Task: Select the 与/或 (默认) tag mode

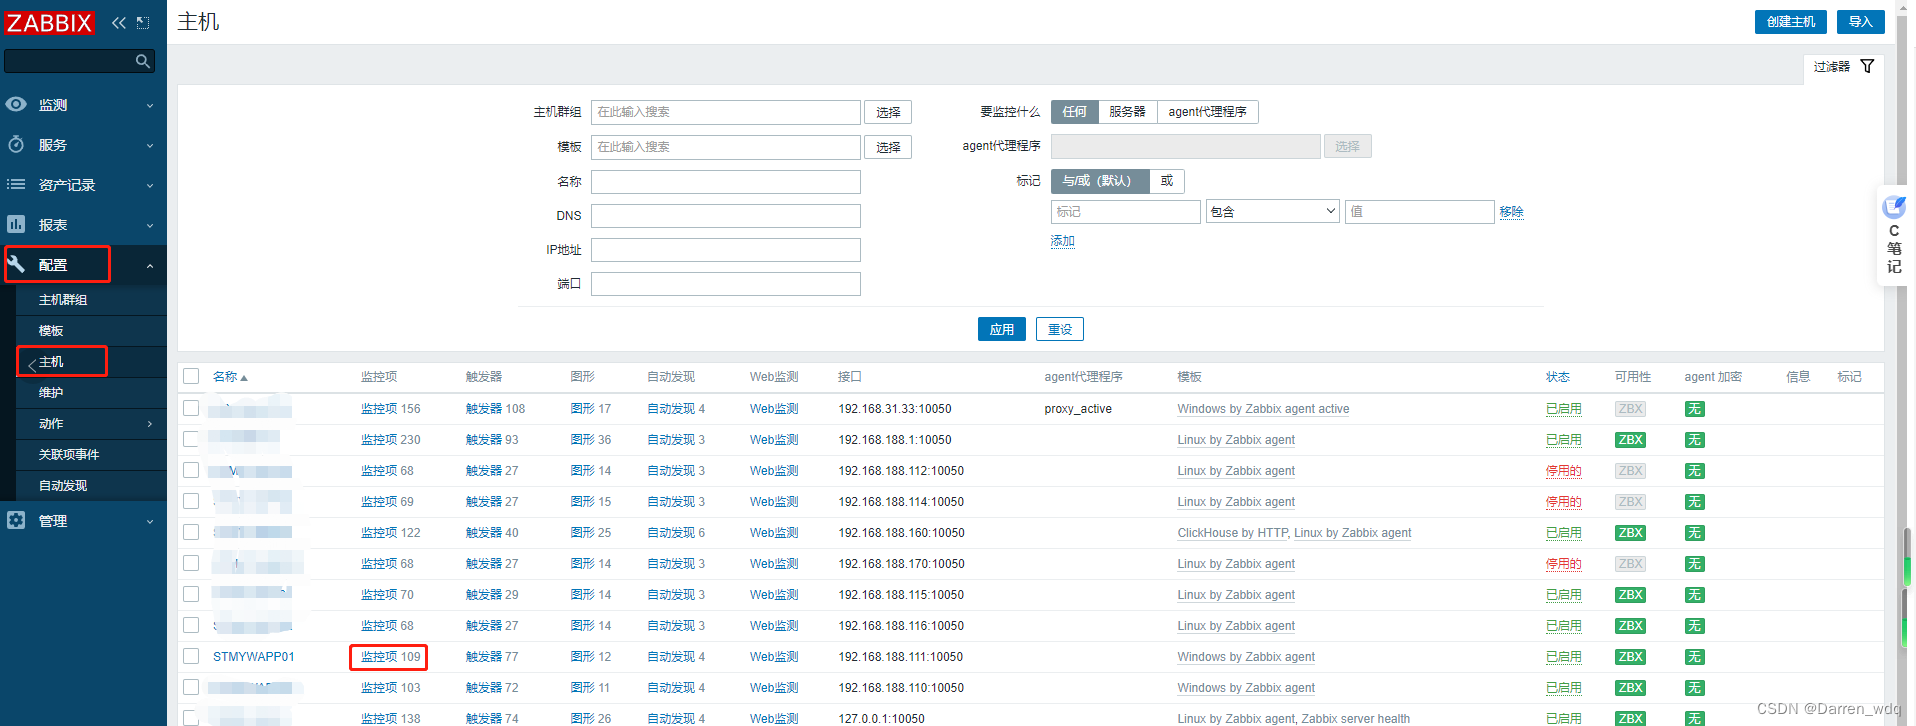Action: click(1099, 181)
